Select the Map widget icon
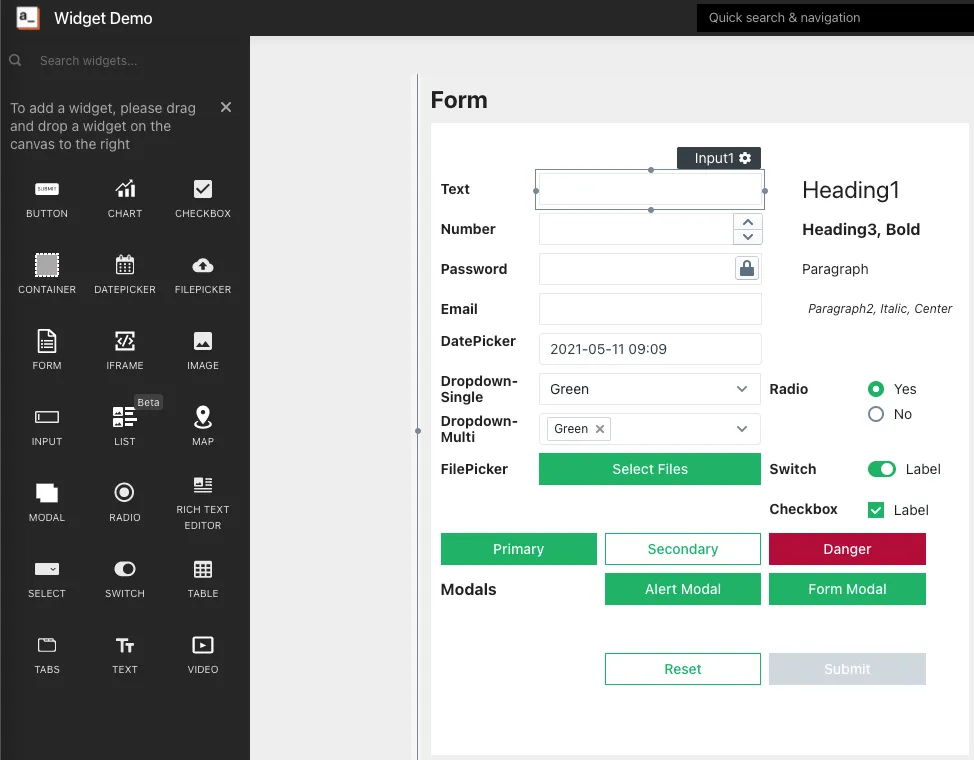 point(203,418)
